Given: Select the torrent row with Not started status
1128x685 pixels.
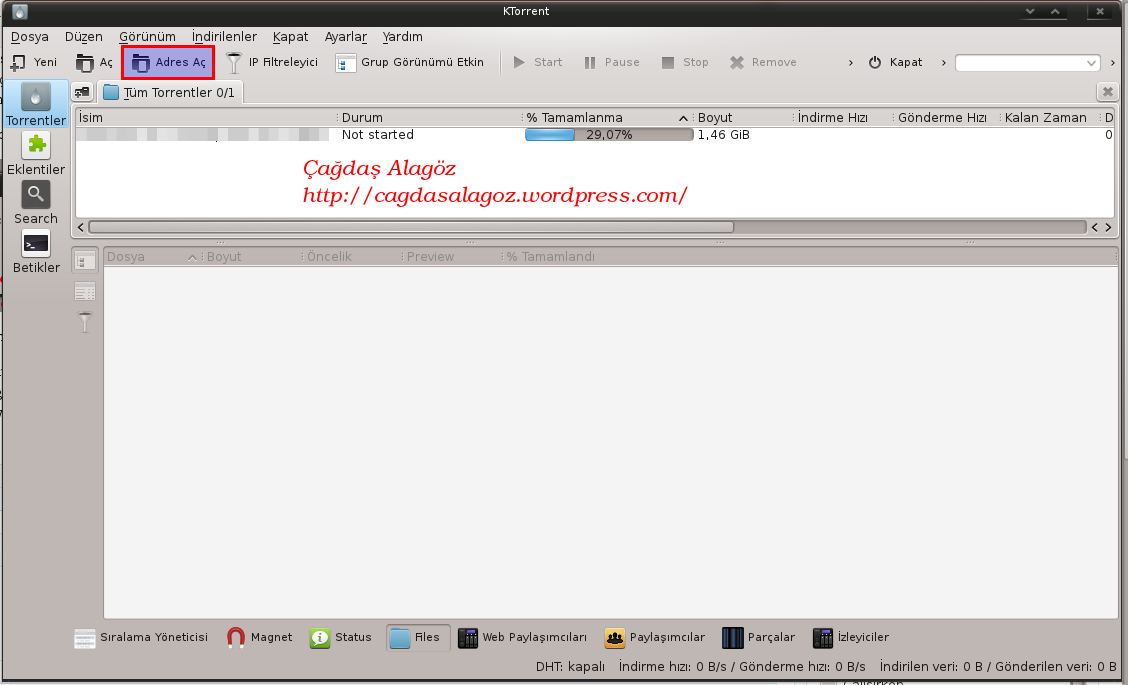Looking at the screenshot, I should [x=595, y=135].
